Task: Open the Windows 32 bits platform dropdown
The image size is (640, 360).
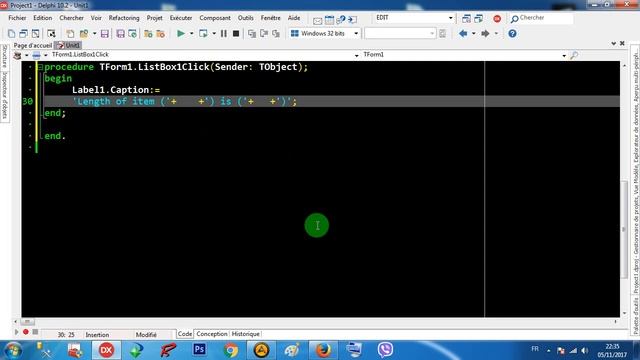Action: point(356,33)
